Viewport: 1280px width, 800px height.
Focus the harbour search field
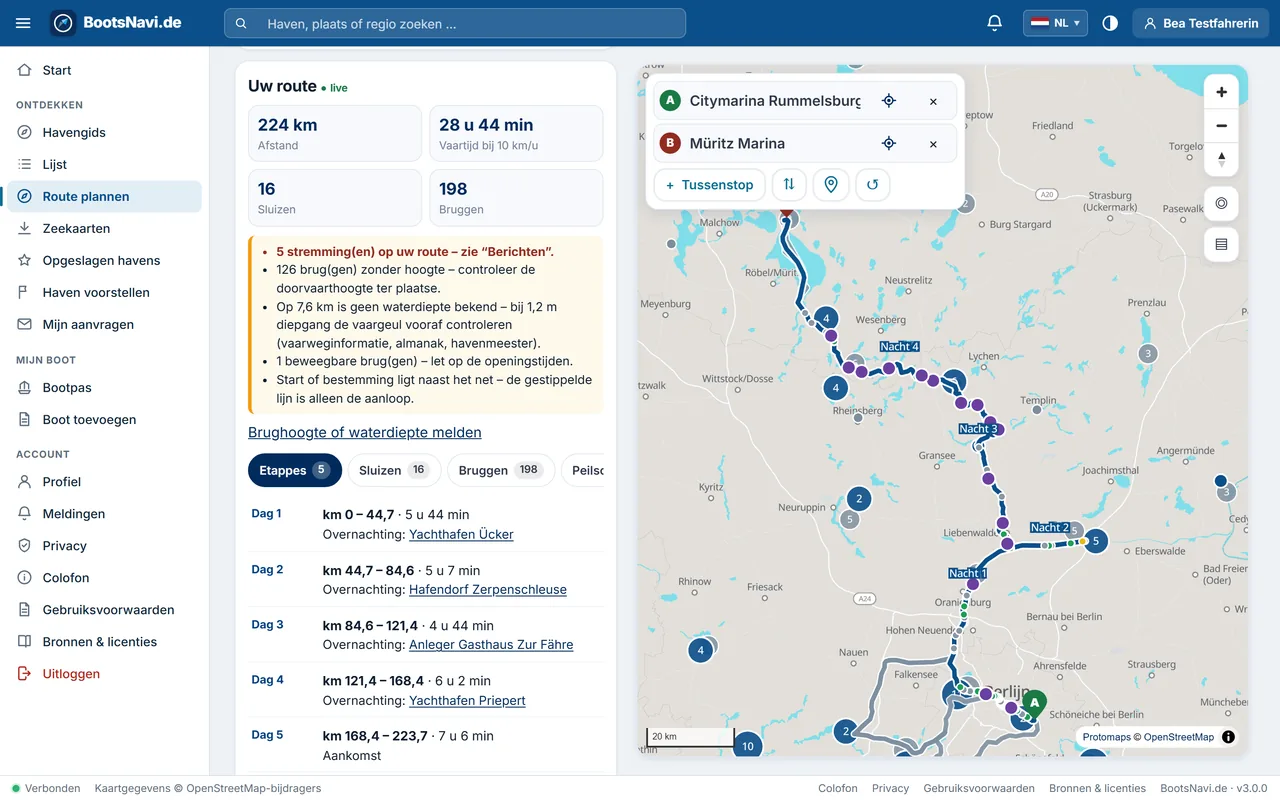pos(455,23)
